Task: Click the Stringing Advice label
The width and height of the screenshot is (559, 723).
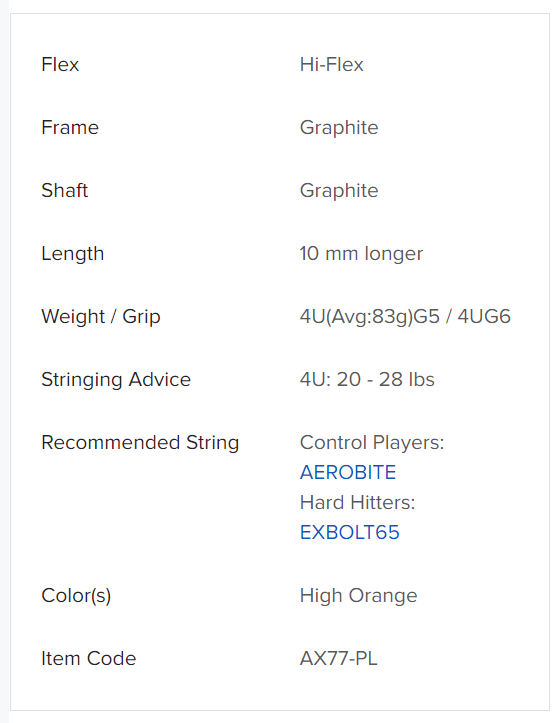Action: tap(116, 380)
